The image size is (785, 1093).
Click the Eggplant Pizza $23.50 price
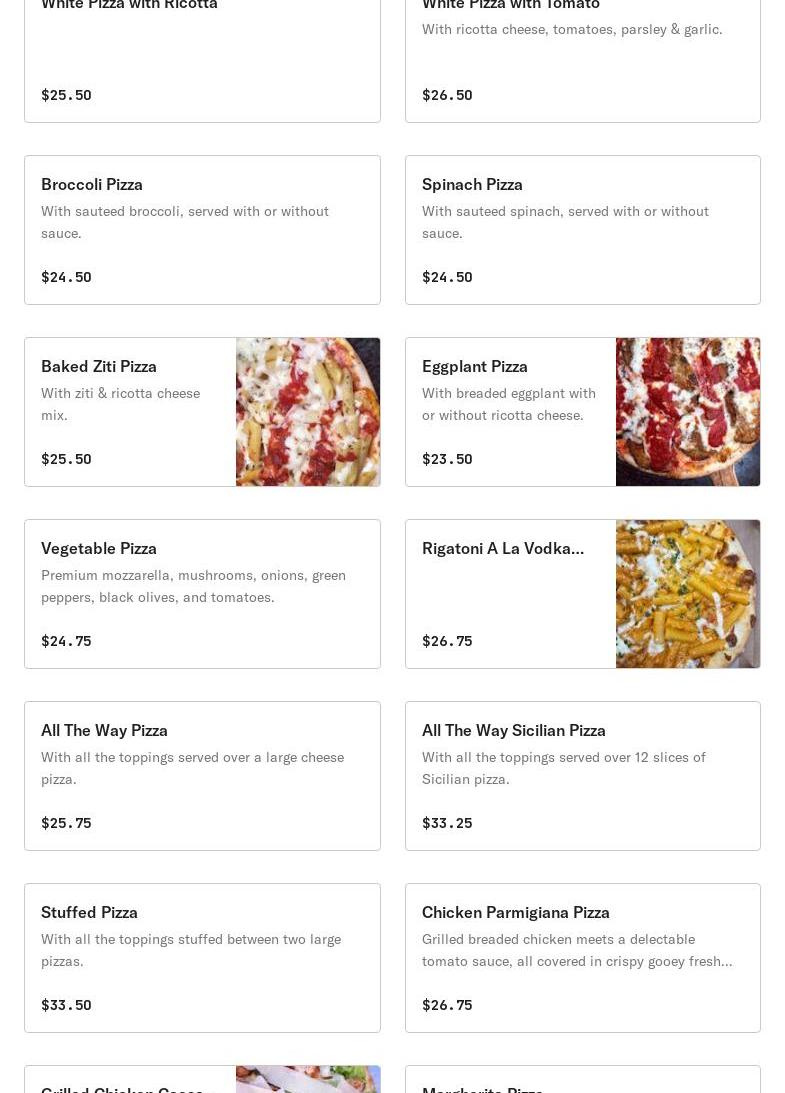click(447, 459)
